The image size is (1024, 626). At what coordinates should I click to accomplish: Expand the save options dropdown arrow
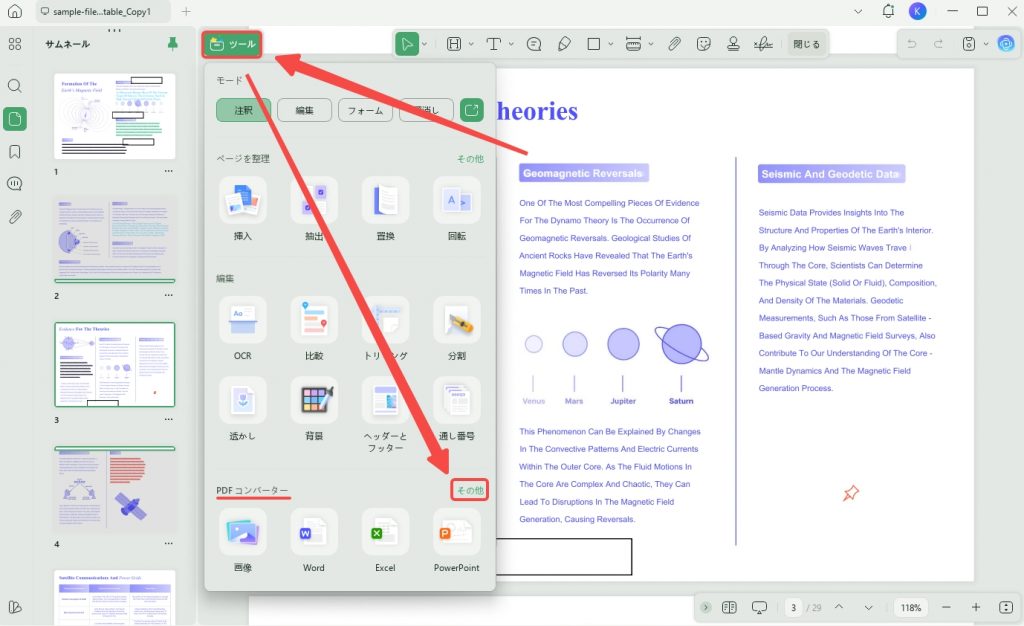pyautogui.click(x=985, y=44)
